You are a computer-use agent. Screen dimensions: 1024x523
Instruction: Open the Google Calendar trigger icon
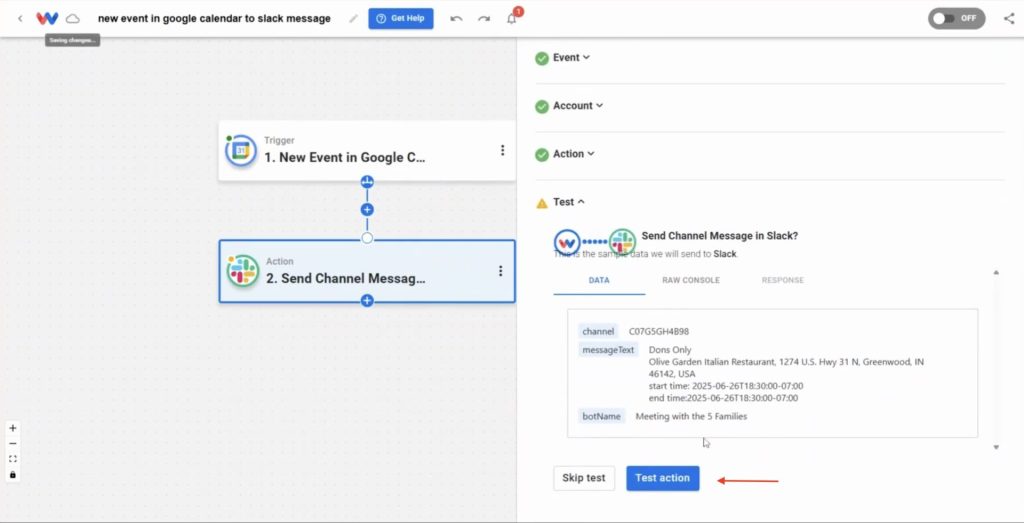coord(241,151)
